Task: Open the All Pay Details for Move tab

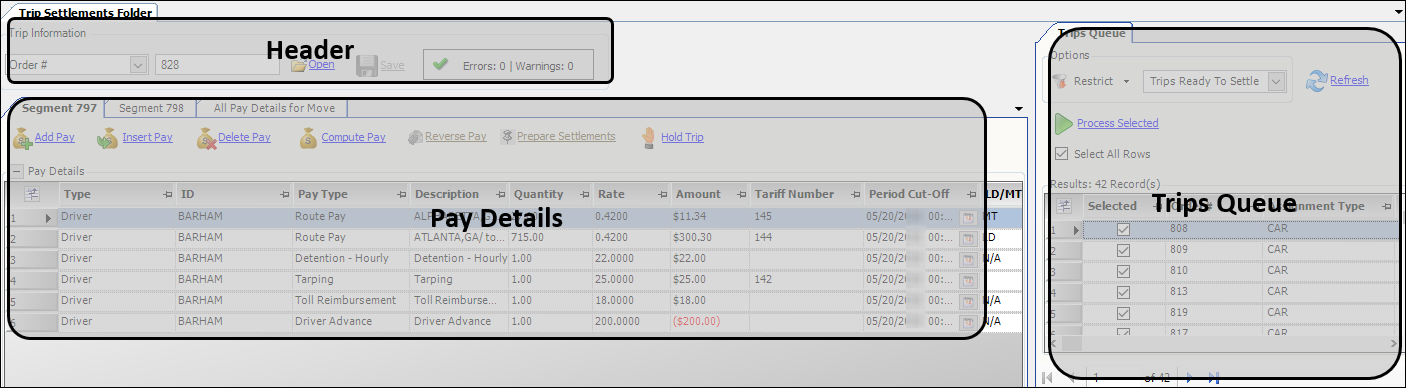Action: pos(274,108)
